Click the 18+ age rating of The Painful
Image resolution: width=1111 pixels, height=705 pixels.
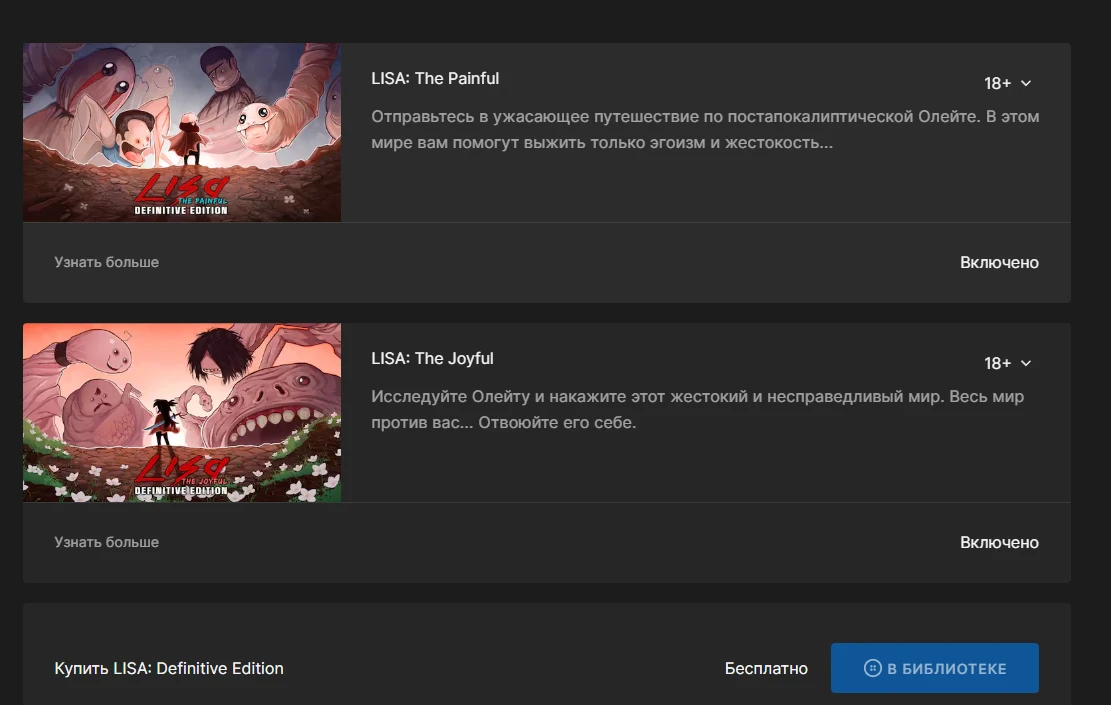997,84
